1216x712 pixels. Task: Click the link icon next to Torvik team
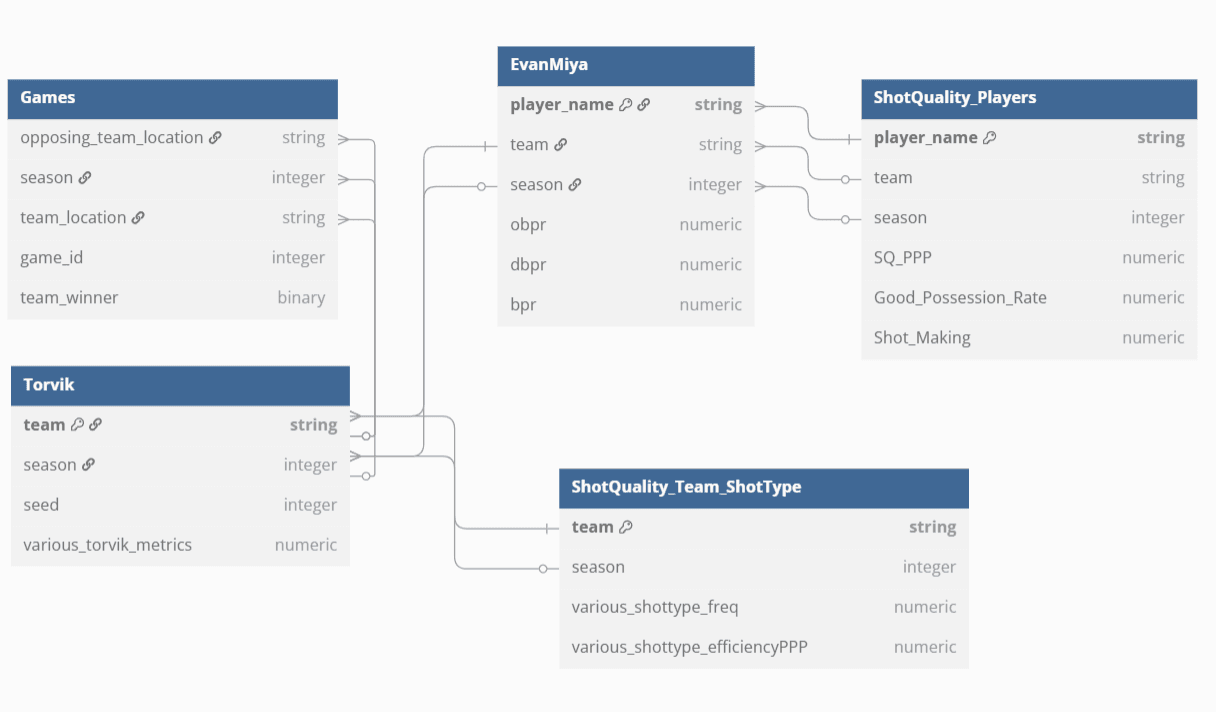coord(95,425)
